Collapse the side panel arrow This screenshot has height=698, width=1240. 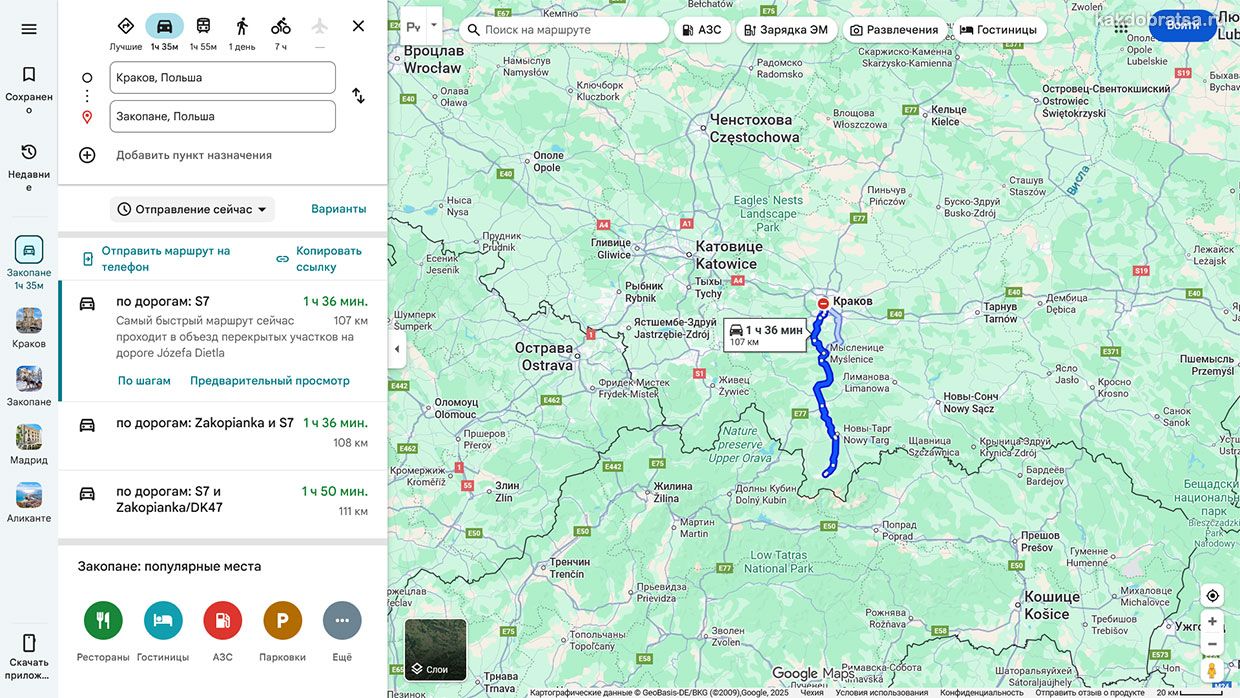coord(397,349)
